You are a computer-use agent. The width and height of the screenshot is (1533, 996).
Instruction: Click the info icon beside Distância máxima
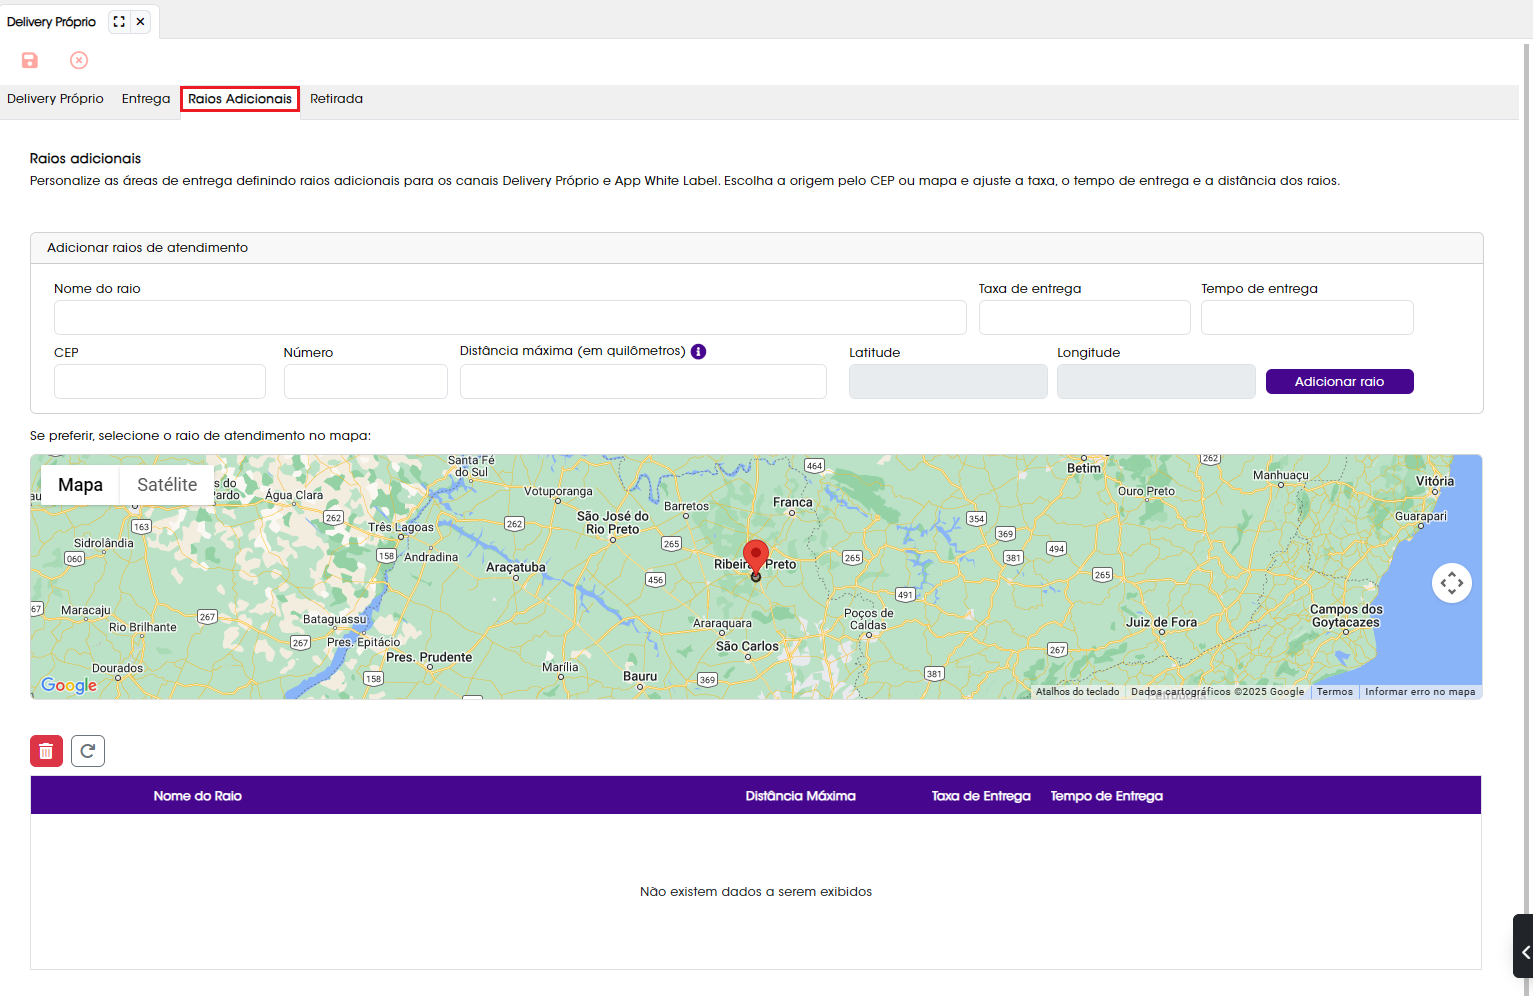point(699,351)
